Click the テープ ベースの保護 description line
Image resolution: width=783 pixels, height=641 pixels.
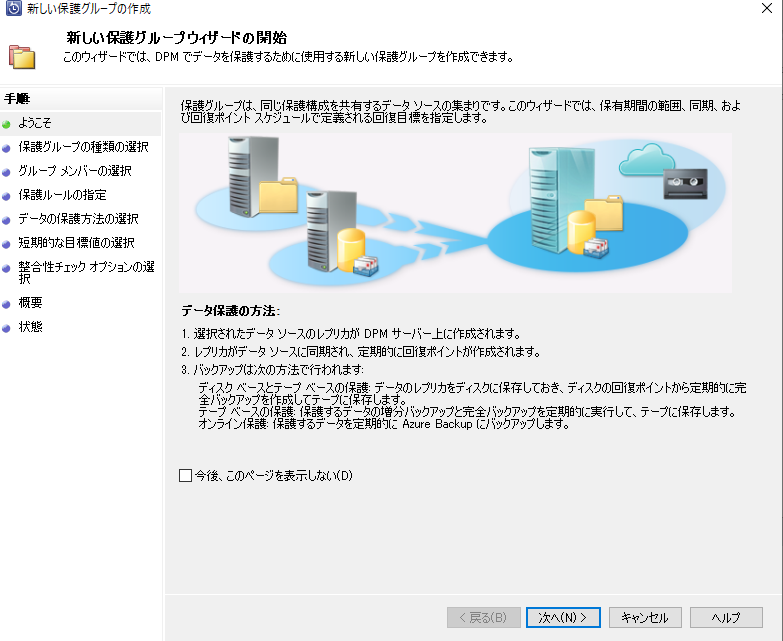click(x=467, y=412)
